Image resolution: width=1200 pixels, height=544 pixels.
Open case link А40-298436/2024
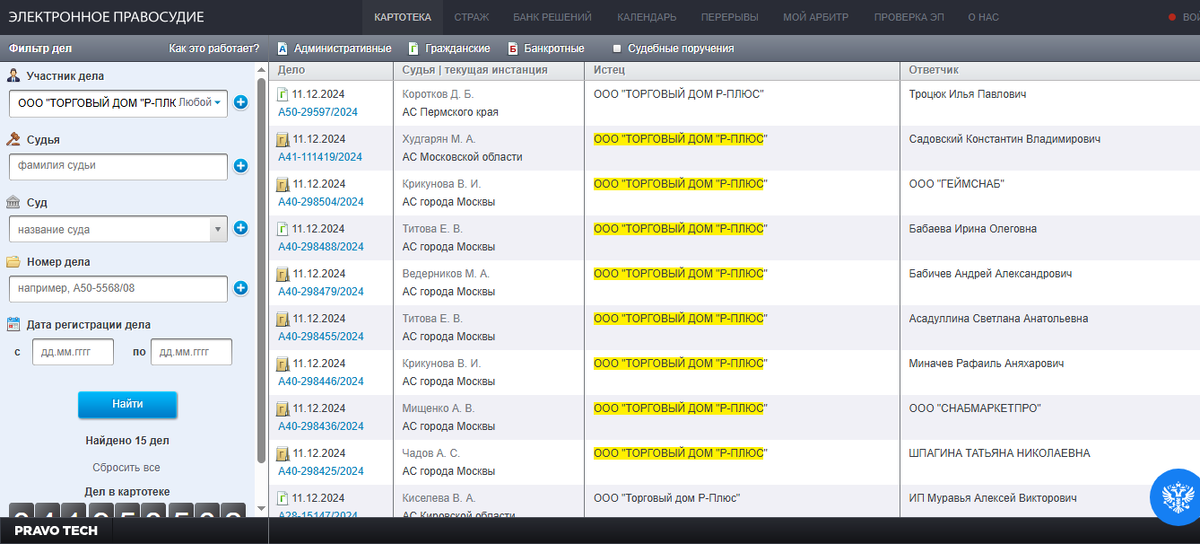click(x=320, y=427)
